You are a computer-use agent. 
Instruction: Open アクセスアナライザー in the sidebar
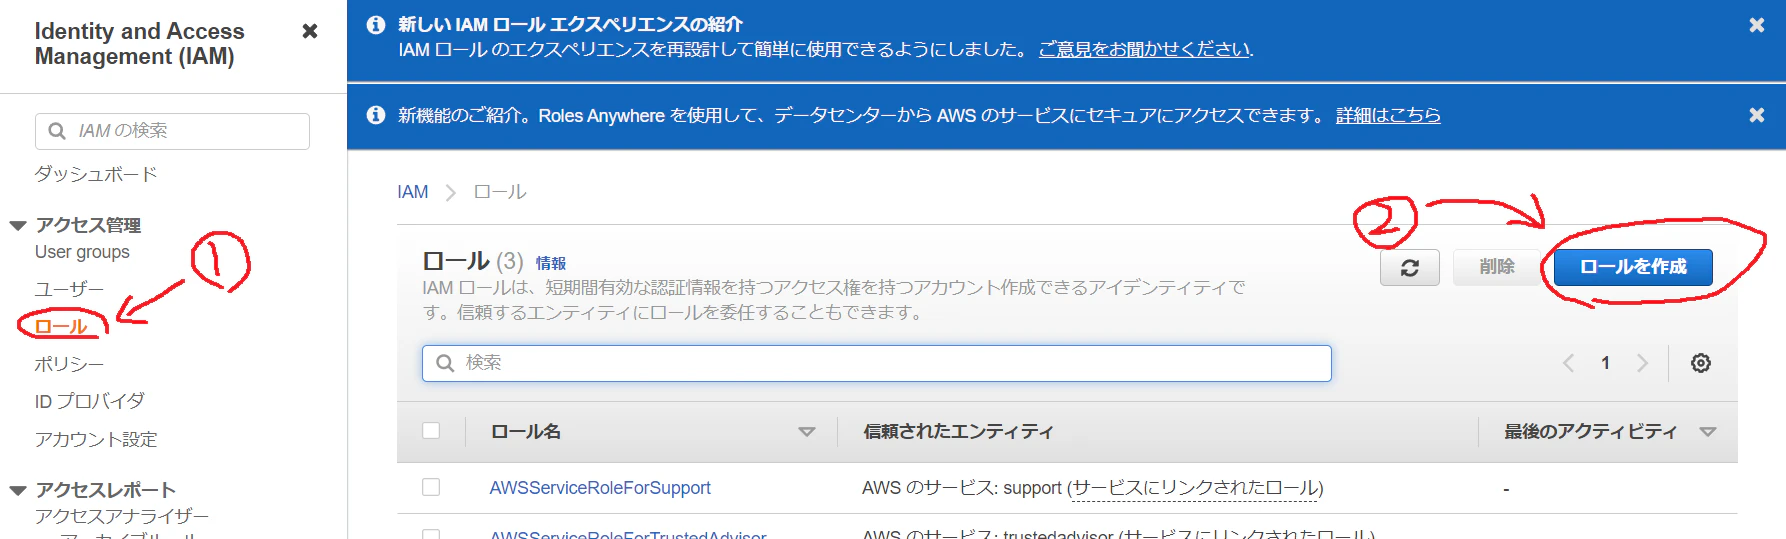pyautogui.click(x=122, y=516)
